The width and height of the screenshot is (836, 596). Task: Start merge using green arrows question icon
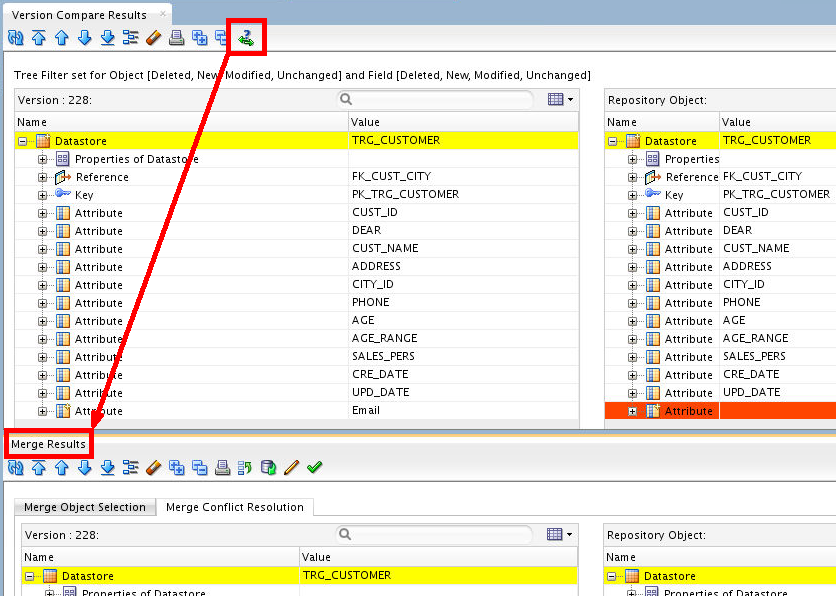pyautogui.click(x=246, y=38)
